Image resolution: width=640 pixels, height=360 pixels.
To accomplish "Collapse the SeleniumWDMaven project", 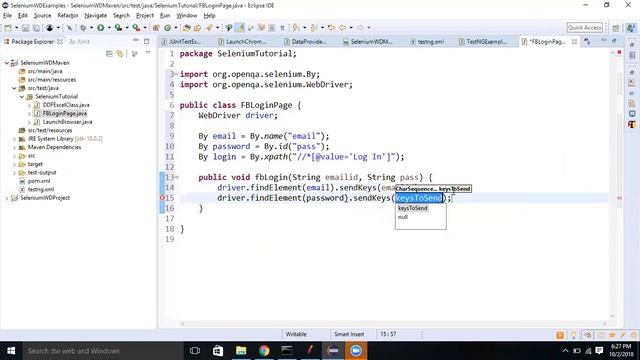I will coord(7,63).
